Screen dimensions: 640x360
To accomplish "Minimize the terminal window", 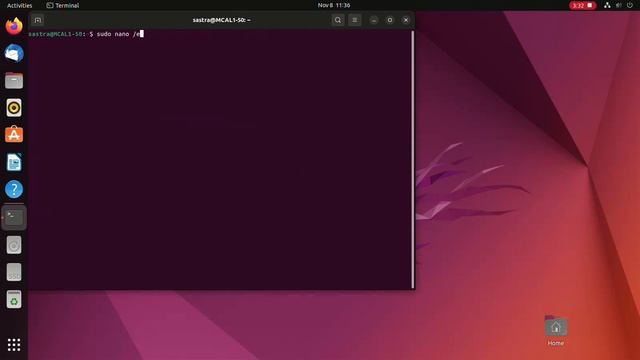I will pyautogui.click(x=373, y=20).
